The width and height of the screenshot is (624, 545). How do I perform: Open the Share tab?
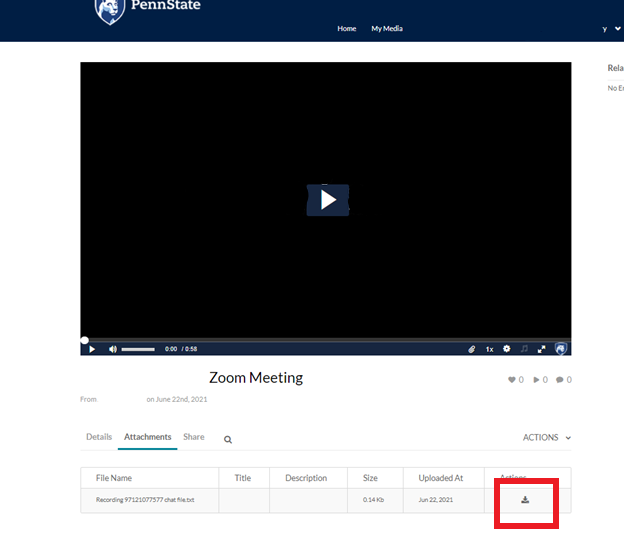coord(194,437)
